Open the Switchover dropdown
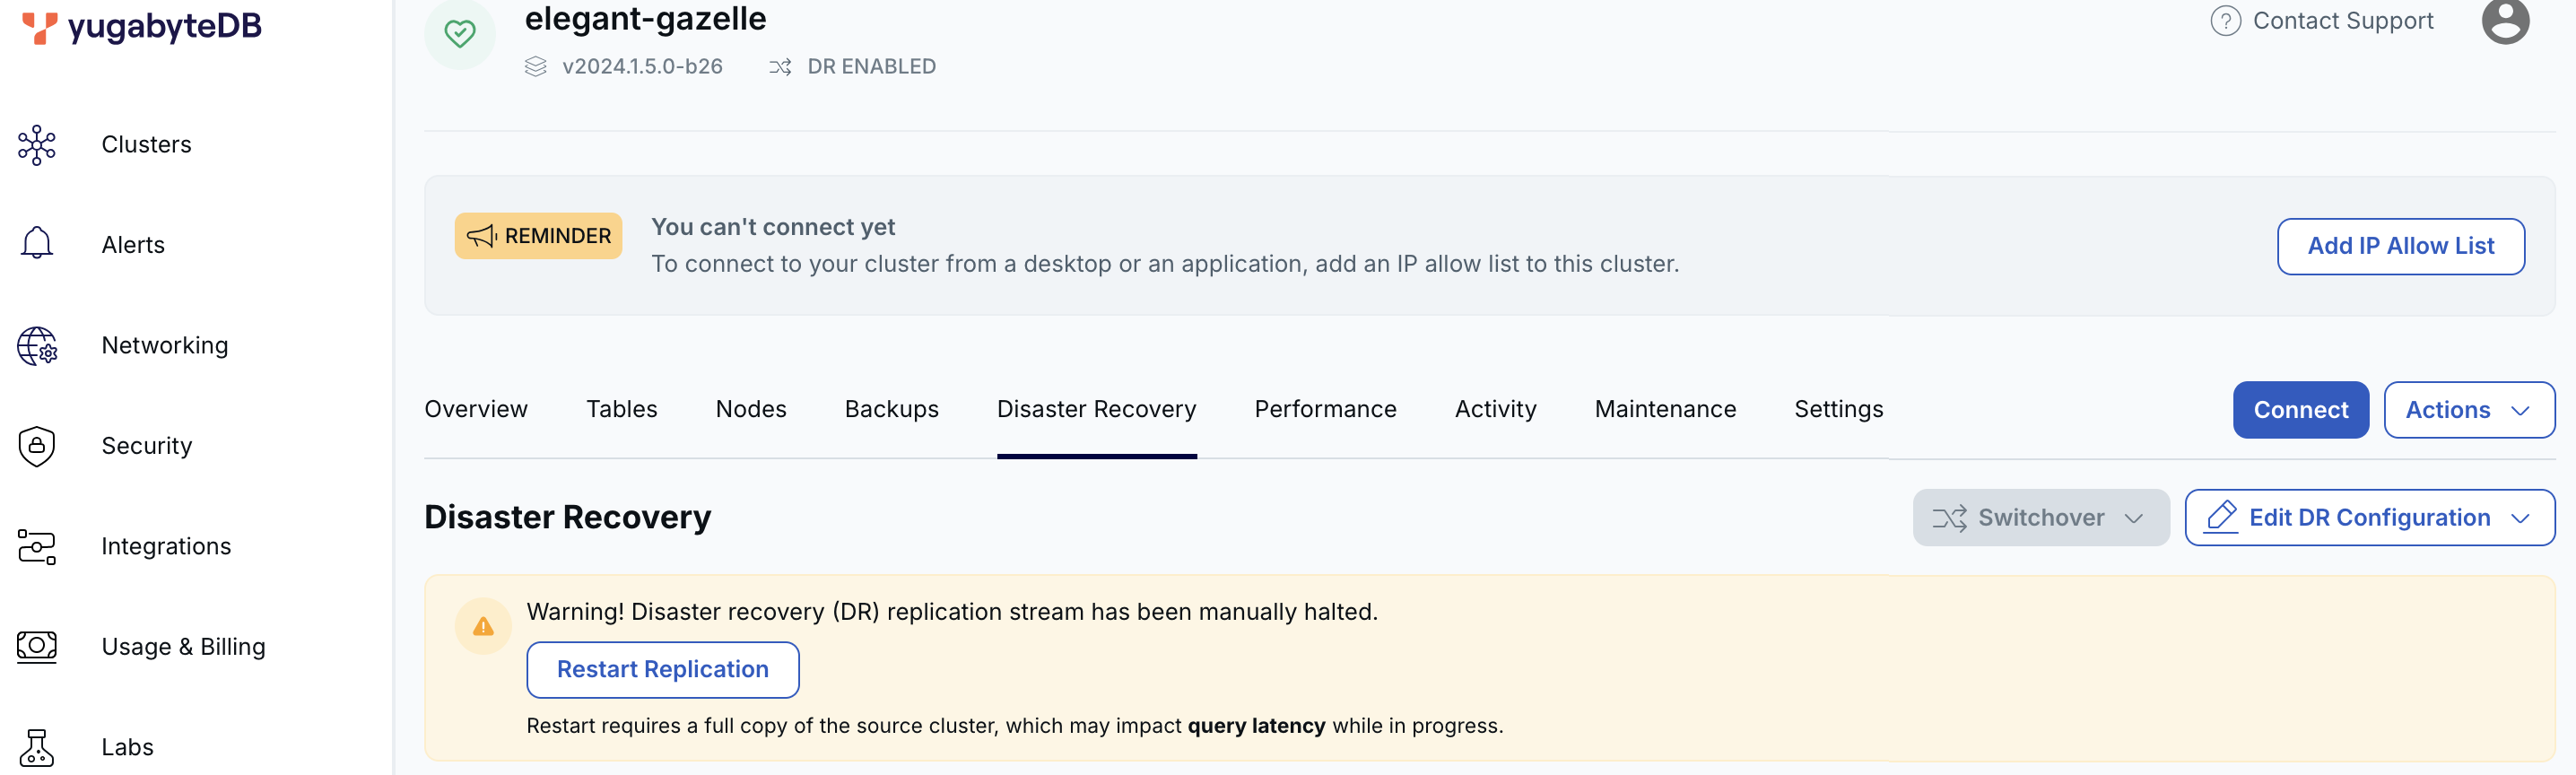 (2040, 518)
